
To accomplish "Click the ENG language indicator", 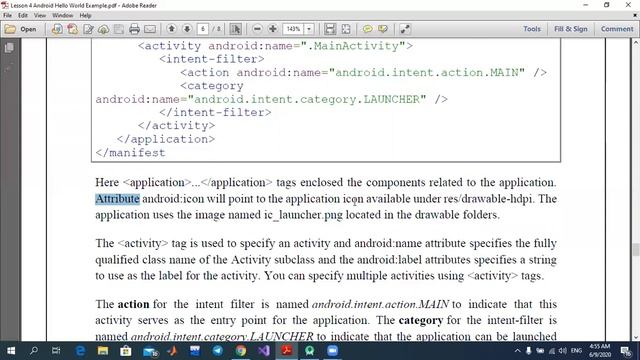I will point(576,351).
